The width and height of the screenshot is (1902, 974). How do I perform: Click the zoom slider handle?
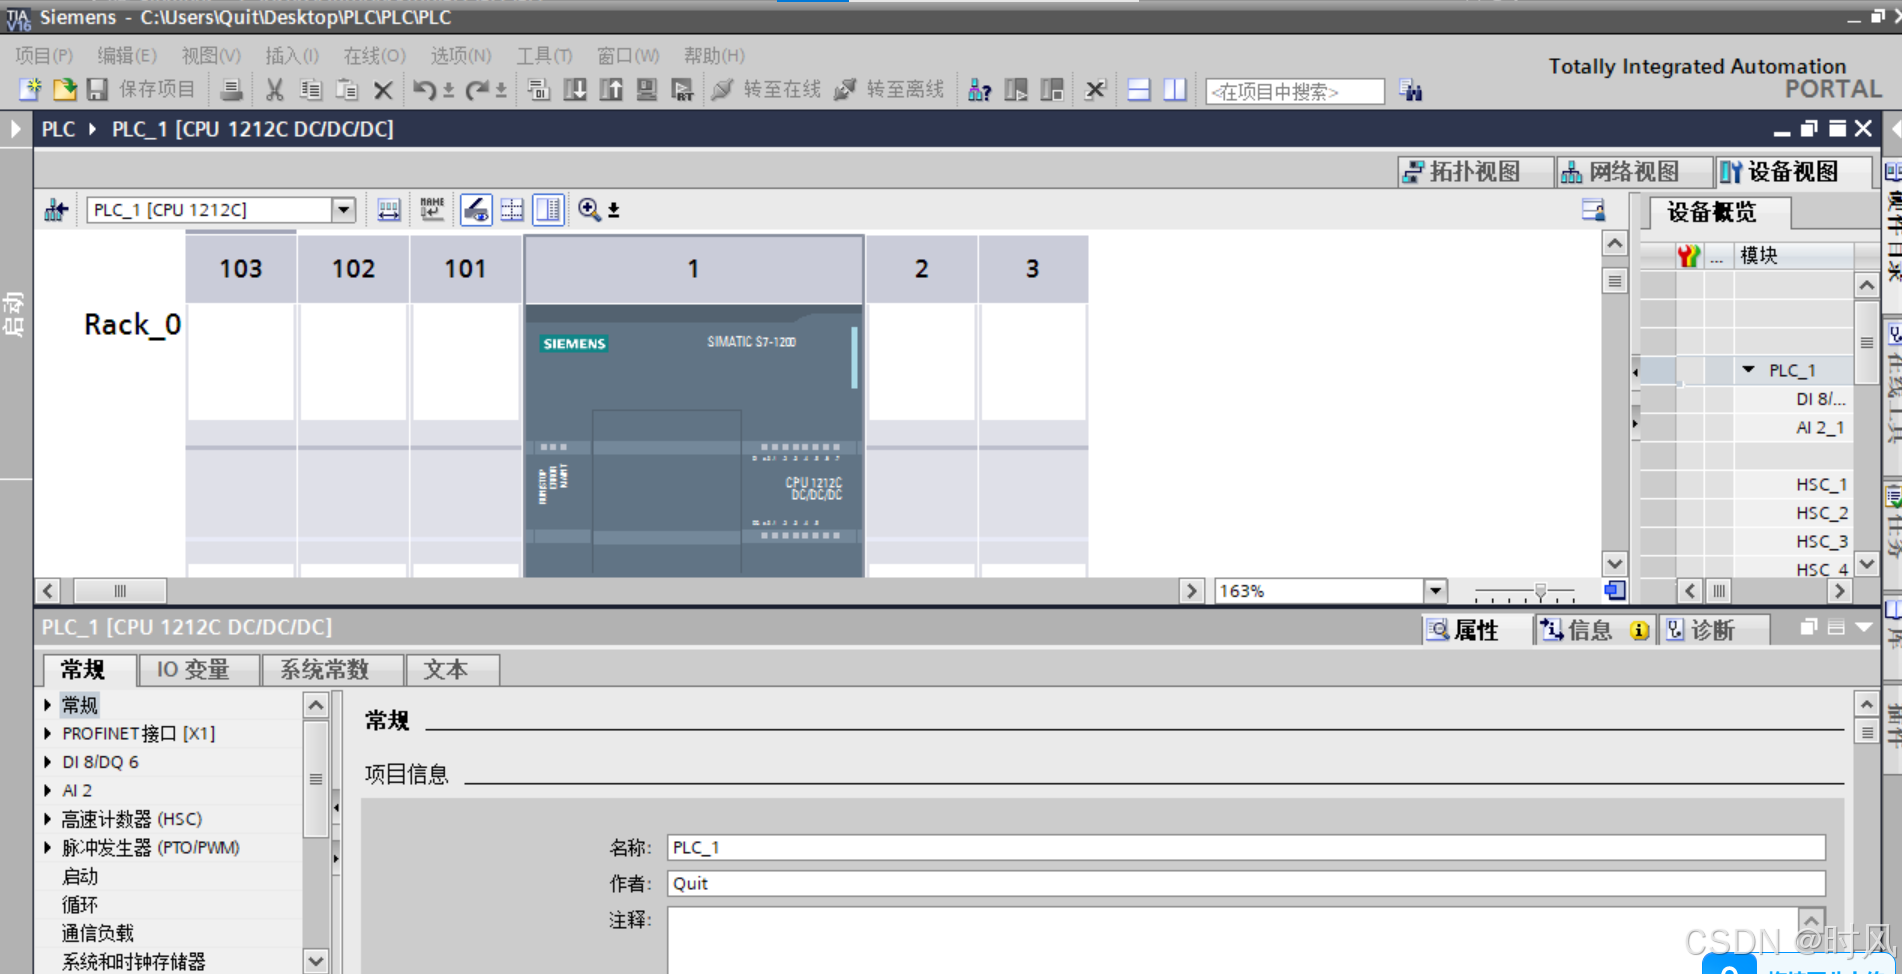click(x=1541, y=592)
